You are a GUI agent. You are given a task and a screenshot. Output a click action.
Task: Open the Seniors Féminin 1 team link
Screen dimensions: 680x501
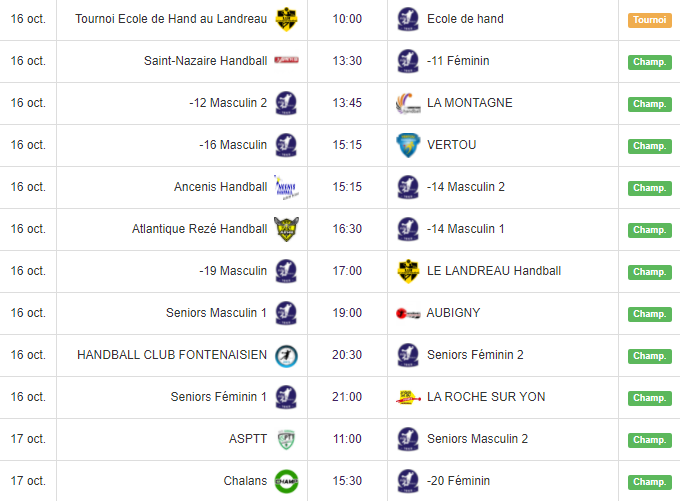(219, 397)
